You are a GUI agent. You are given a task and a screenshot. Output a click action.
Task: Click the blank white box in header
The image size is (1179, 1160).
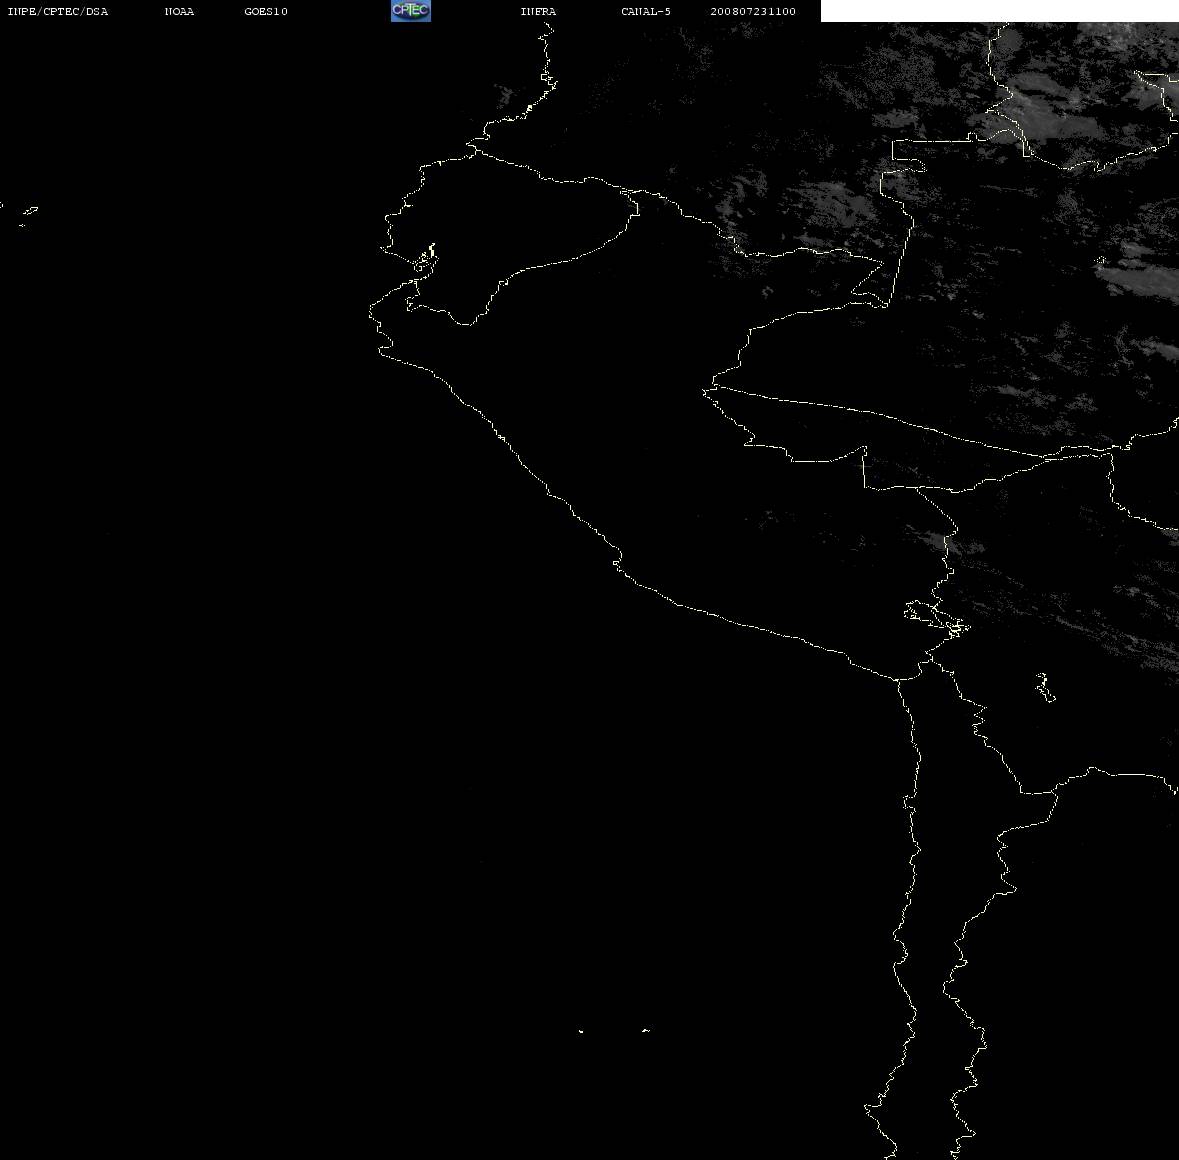coord(999,11)
